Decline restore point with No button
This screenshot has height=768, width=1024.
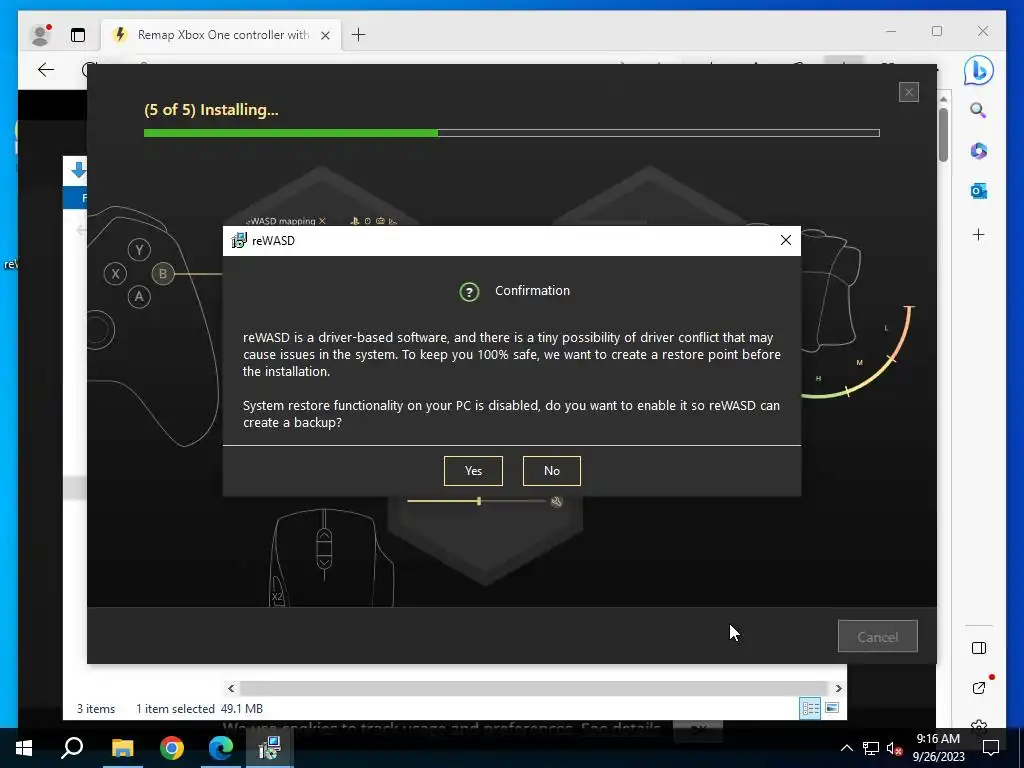(551, 471)
